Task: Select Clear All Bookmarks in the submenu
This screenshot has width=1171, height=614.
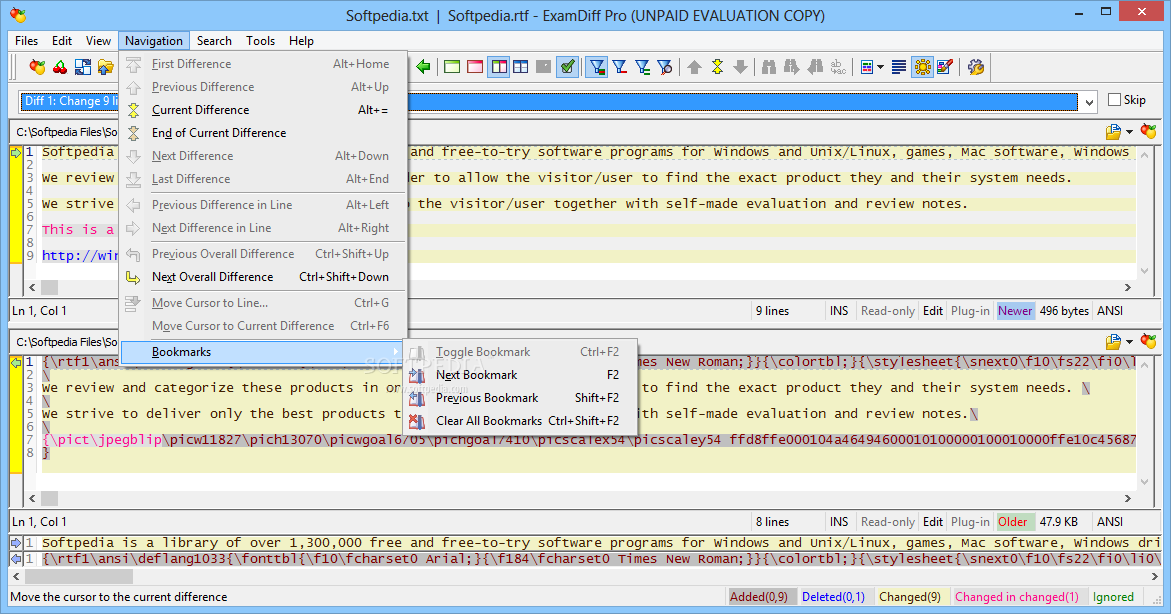Action: click(520, 421)
